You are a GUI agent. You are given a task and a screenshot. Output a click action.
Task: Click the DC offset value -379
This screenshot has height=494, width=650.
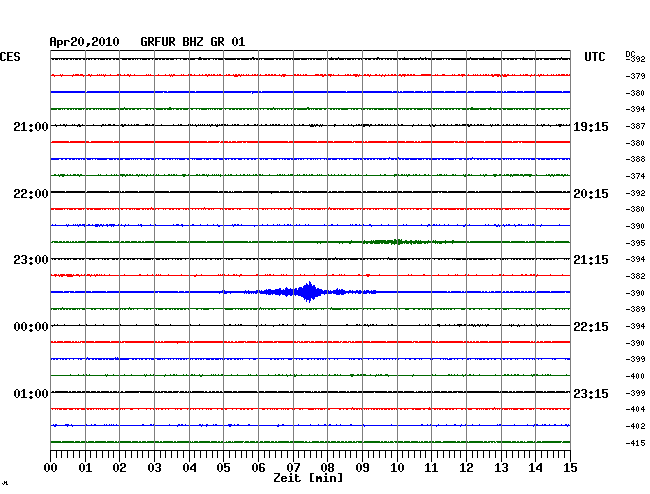point(635,76)
